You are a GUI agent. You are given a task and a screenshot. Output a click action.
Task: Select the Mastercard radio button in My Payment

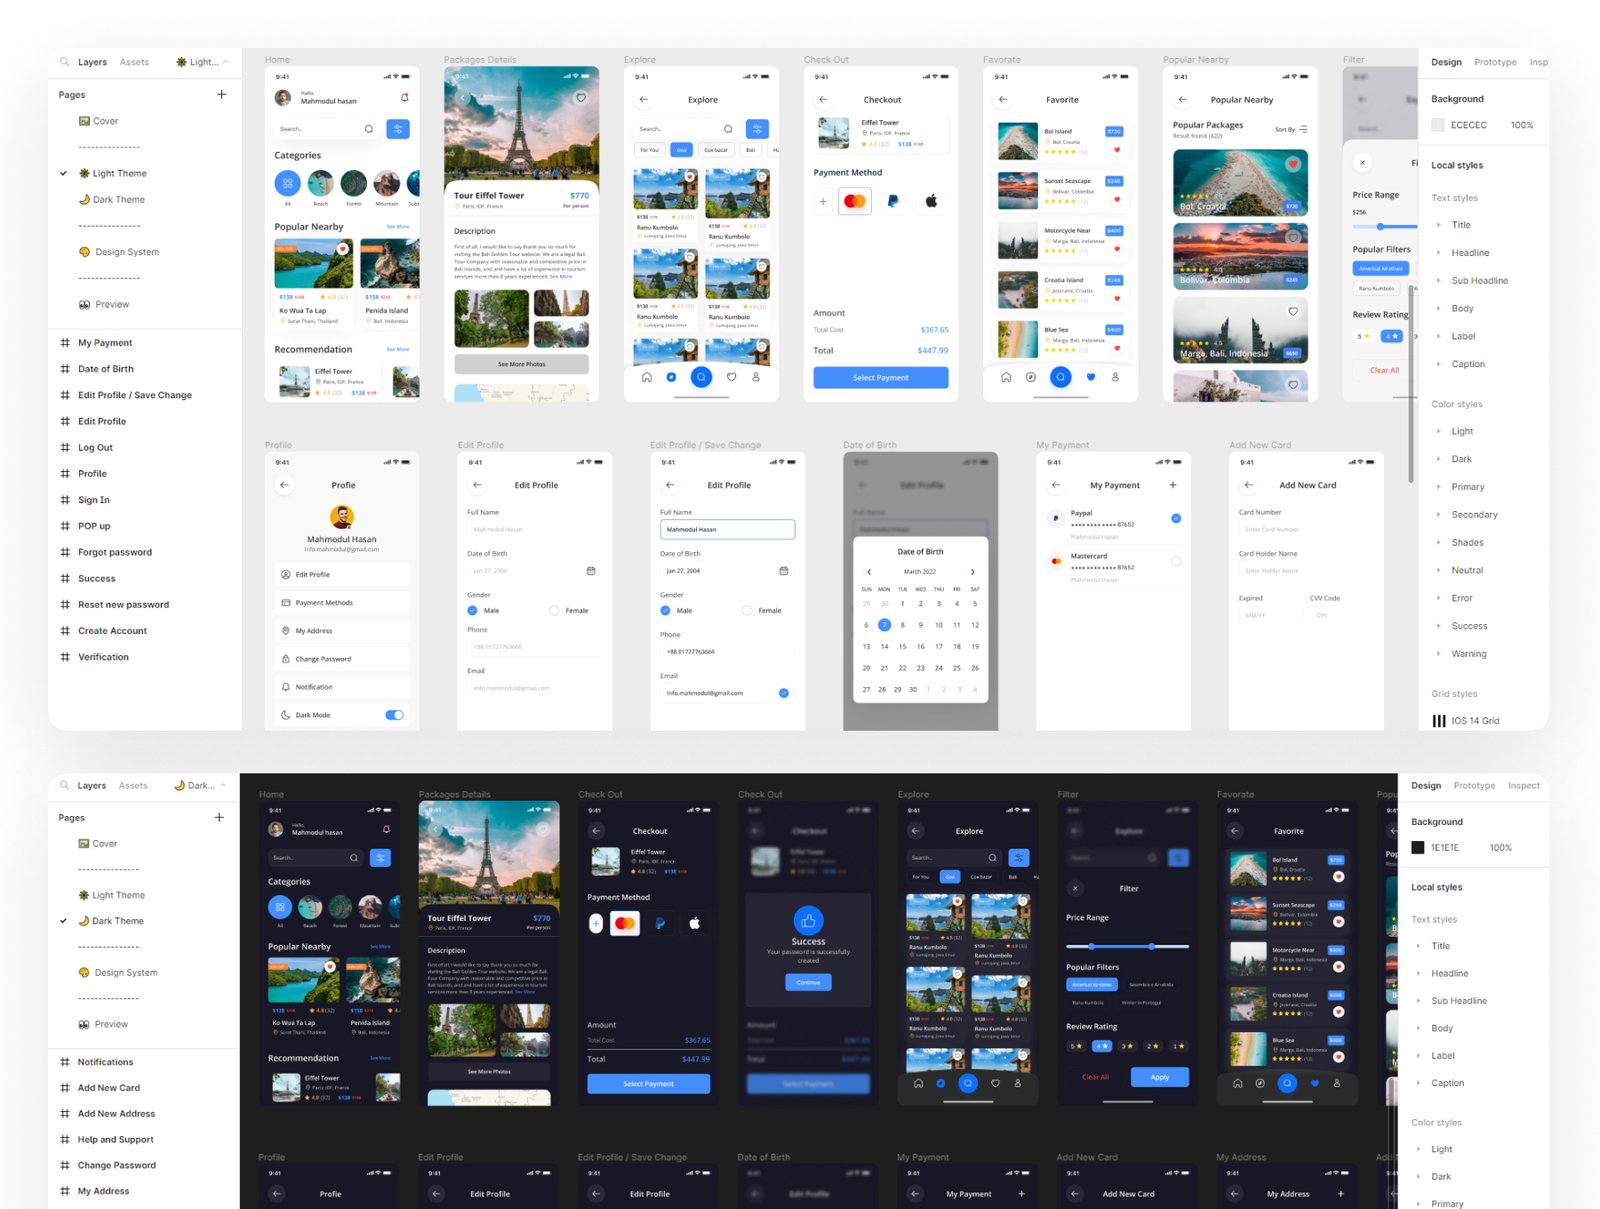tap(1176, 561)
